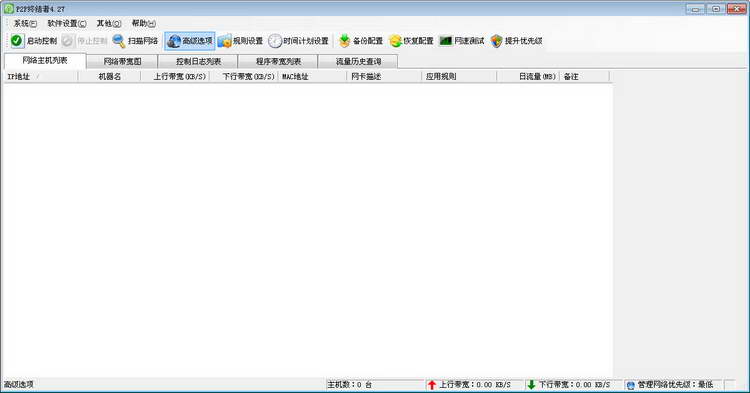Sort by 日流量(MB) column header

pos(528,76)
